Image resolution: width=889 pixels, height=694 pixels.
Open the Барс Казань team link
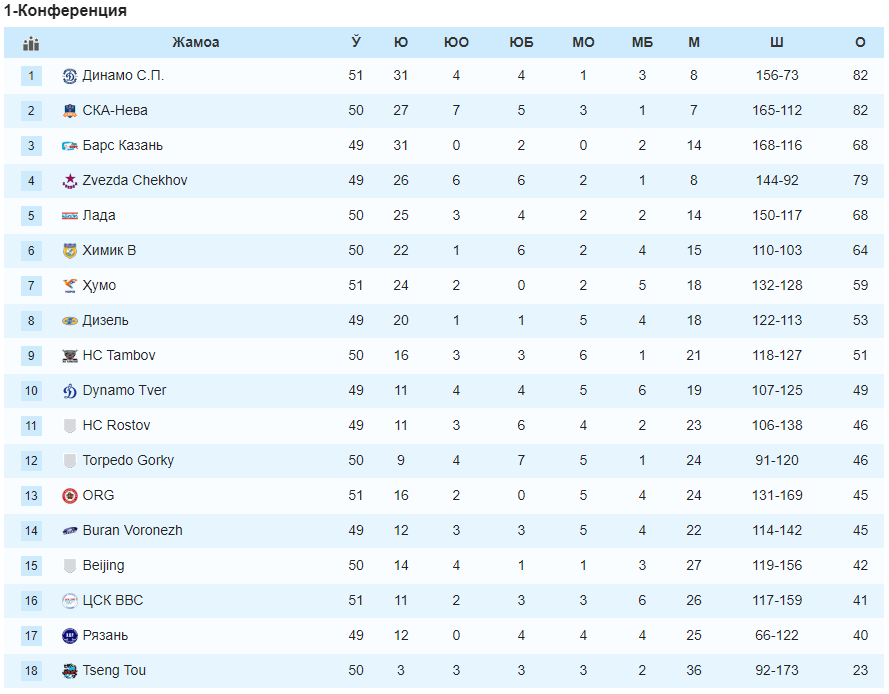[x=122, y=146]
